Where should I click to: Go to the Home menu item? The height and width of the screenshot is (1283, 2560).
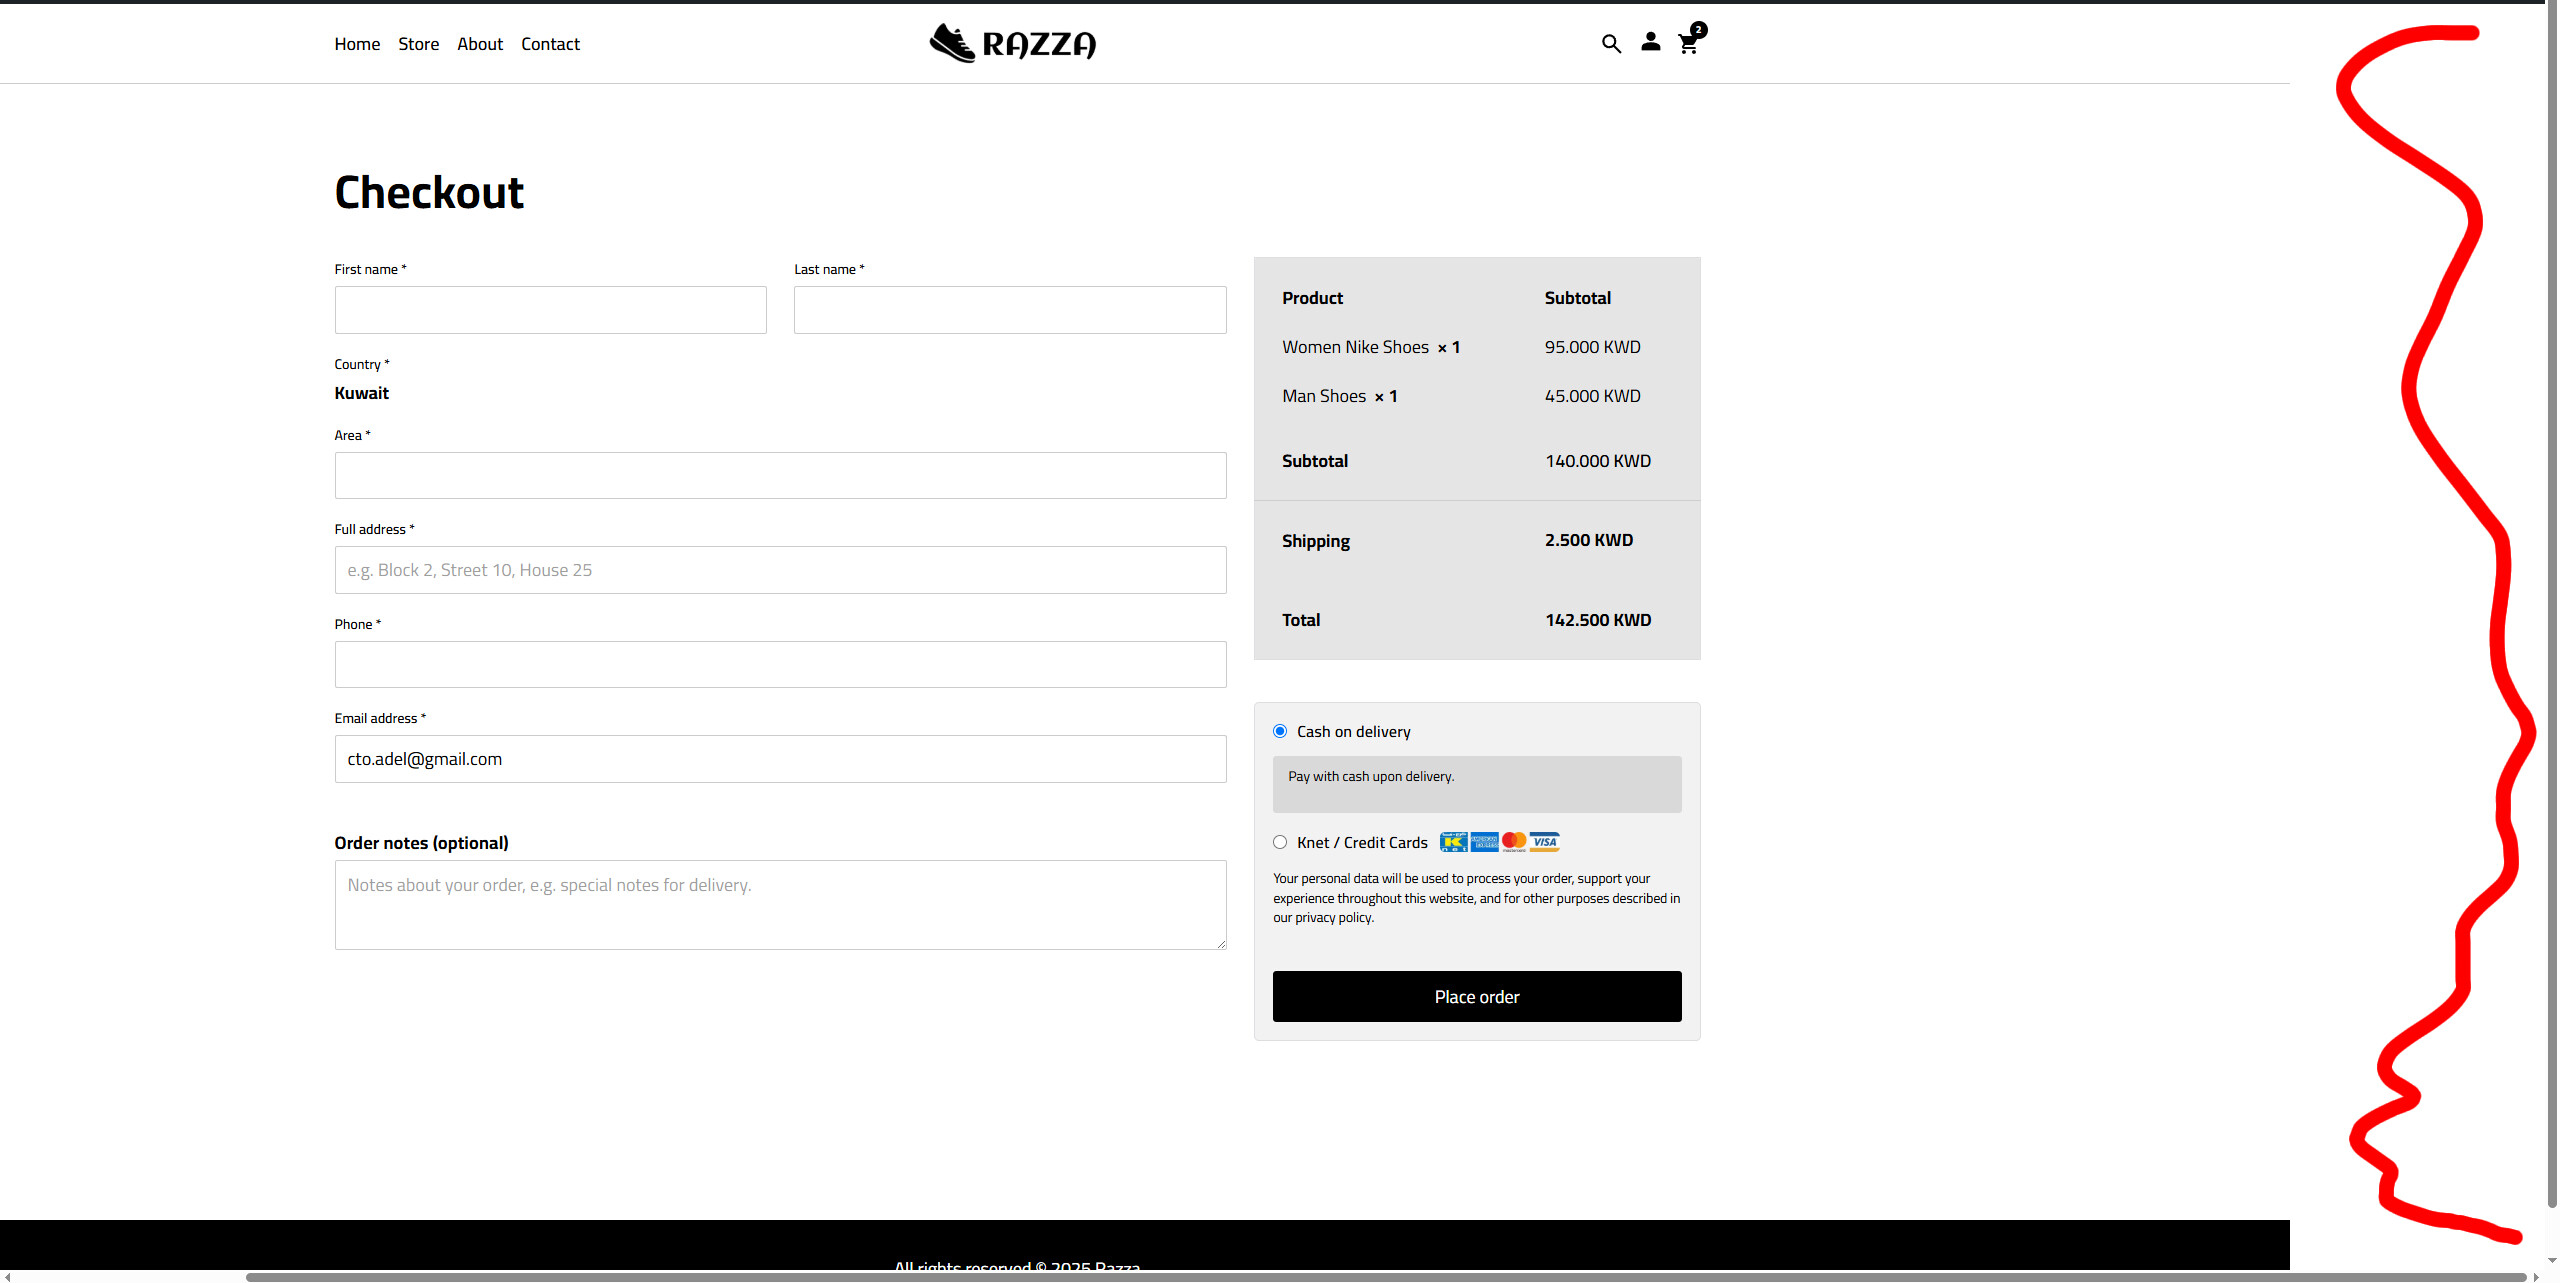(x=357, y=44)
